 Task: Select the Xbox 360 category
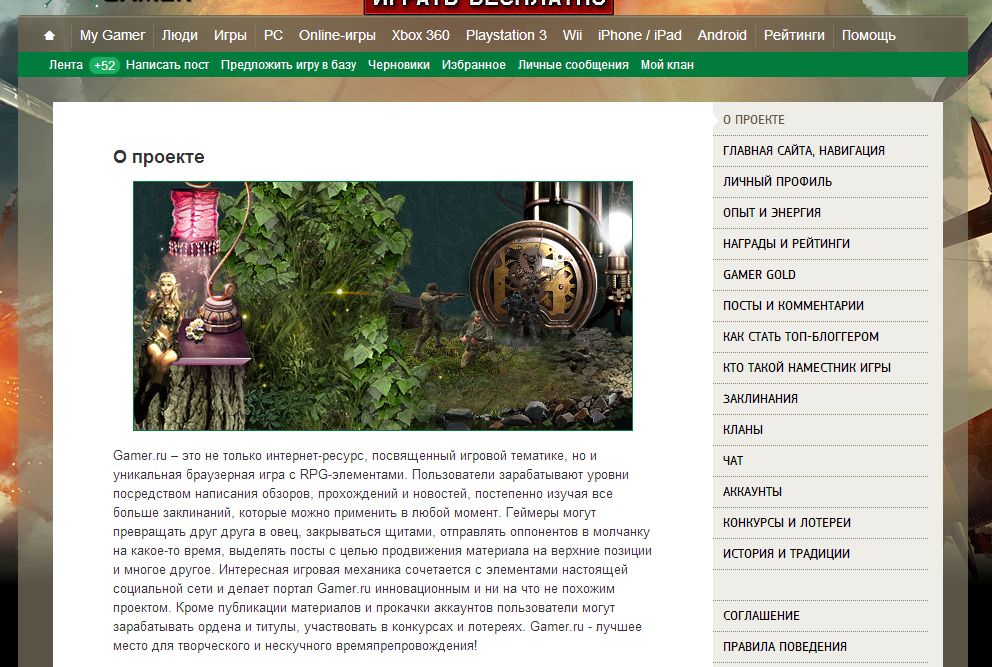coord(421,35)
